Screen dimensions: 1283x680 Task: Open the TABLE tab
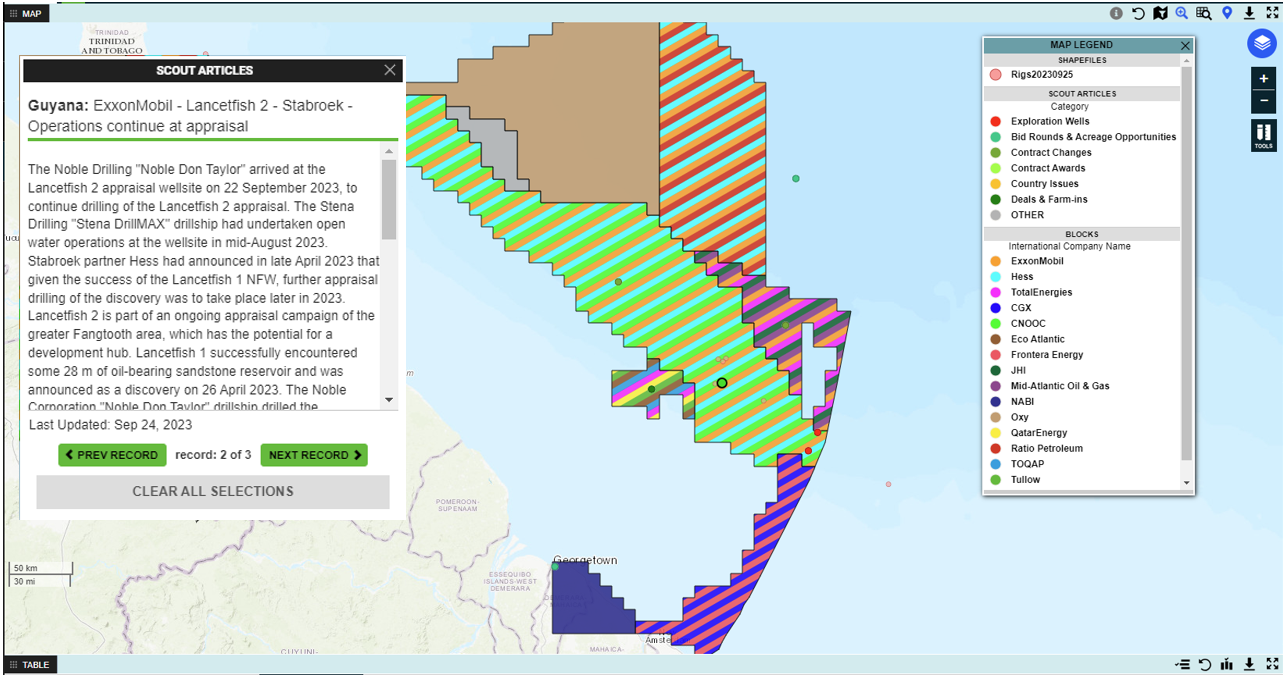point(29,665)
